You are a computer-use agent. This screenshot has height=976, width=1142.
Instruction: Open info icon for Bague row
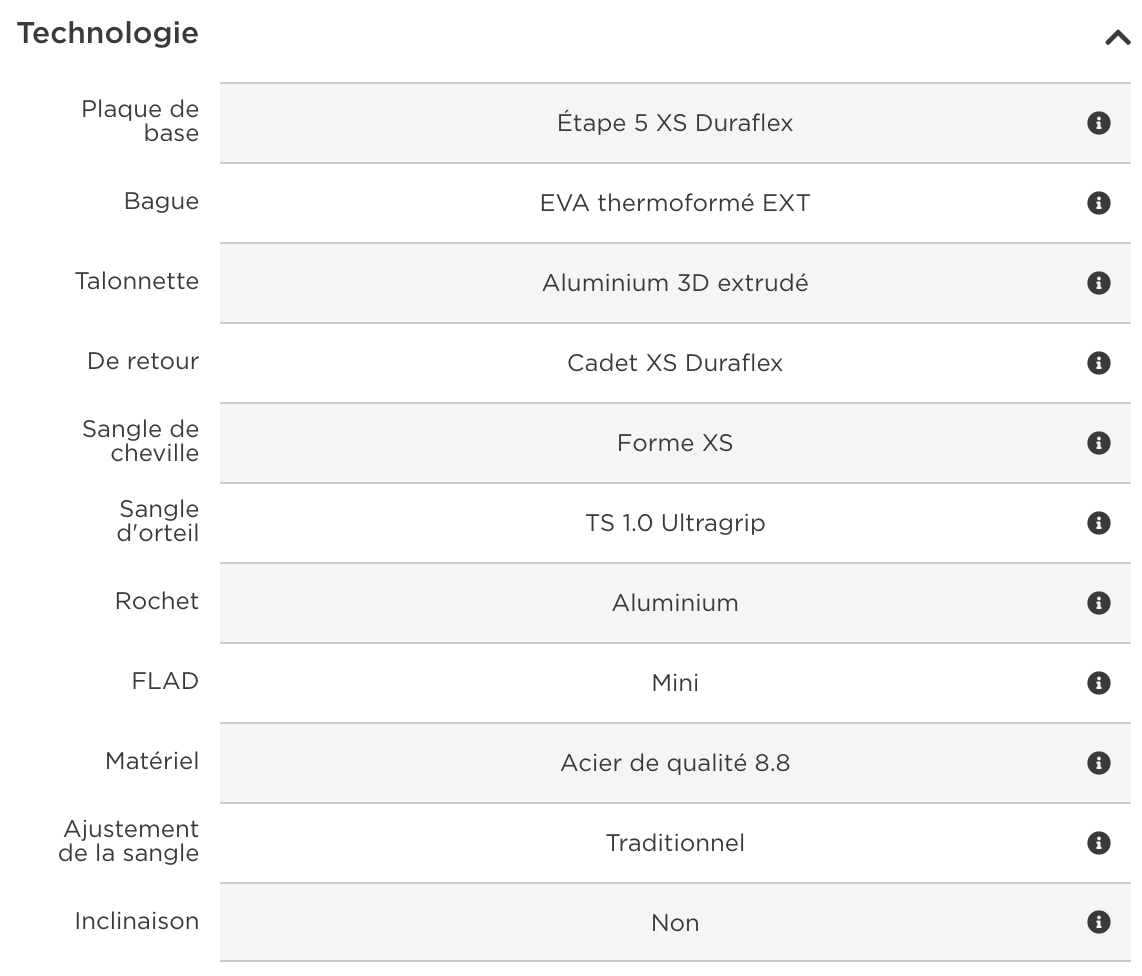(x=1098, y=203)
